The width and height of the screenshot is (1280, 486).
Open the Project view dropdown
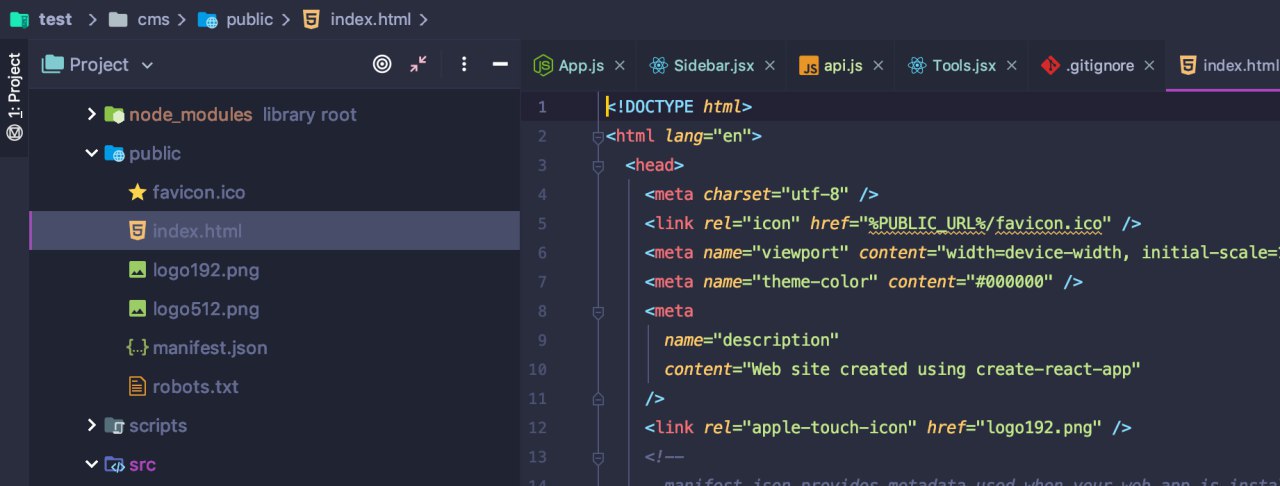click(x=147, y=66)
